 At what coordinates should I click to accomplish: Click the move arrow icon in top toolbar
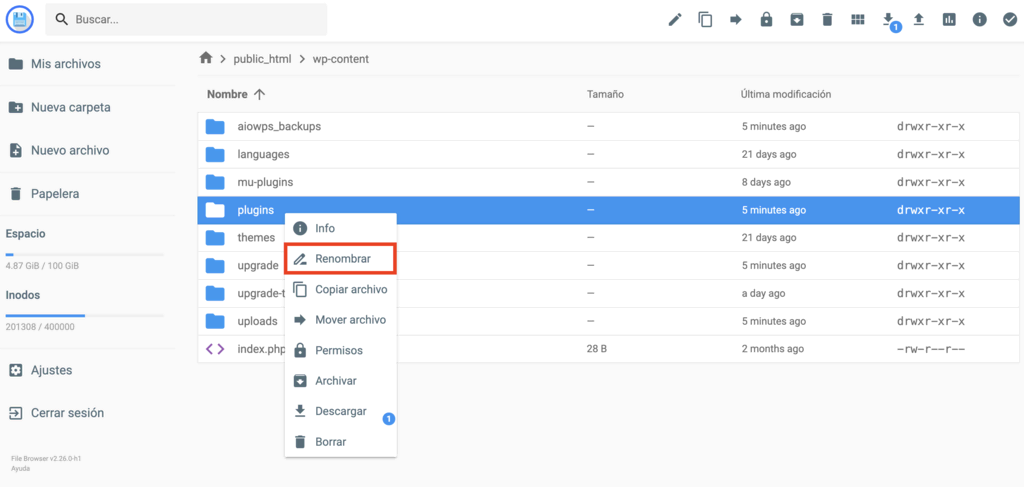point(736,19)
